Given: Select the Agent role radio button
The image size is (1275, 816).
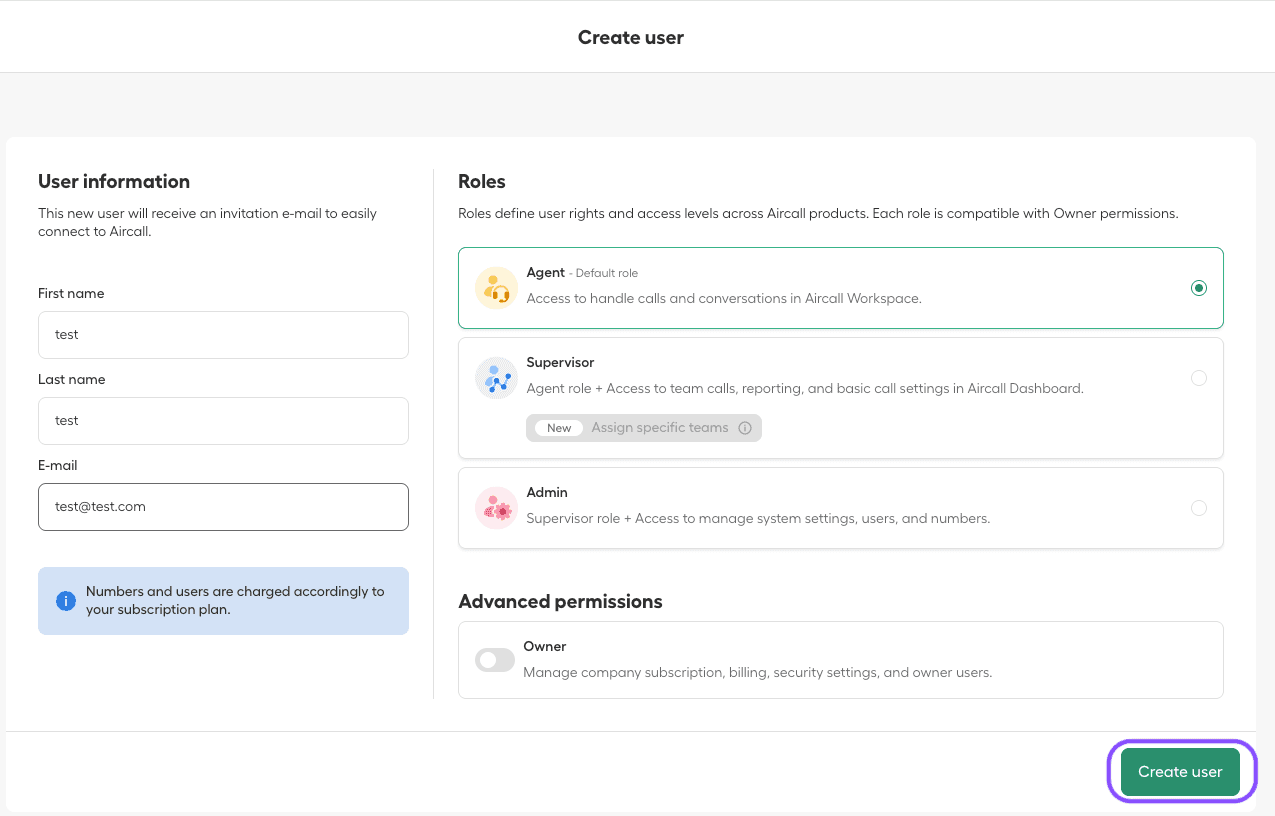Looking at the screenshot, I should click(x=1198, y=288).
